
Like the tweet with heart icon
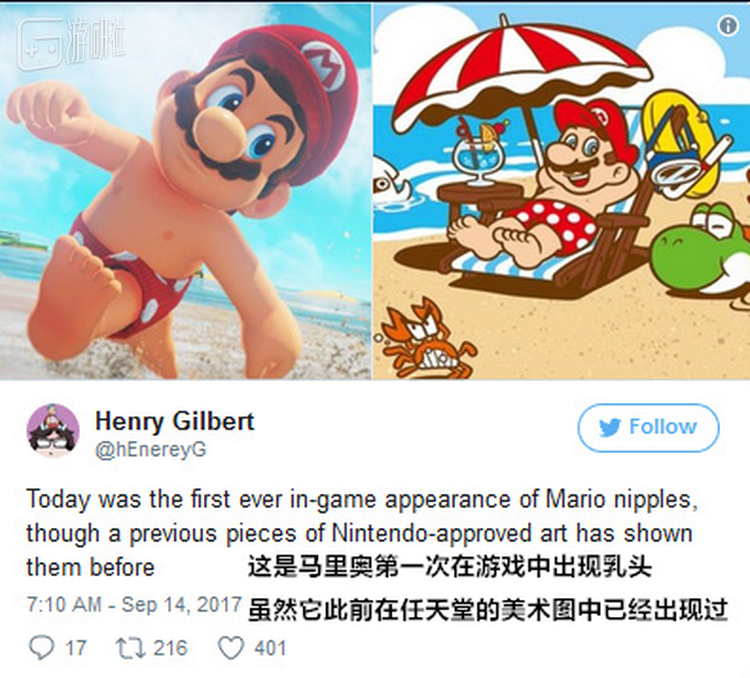(x=231, y=648)
